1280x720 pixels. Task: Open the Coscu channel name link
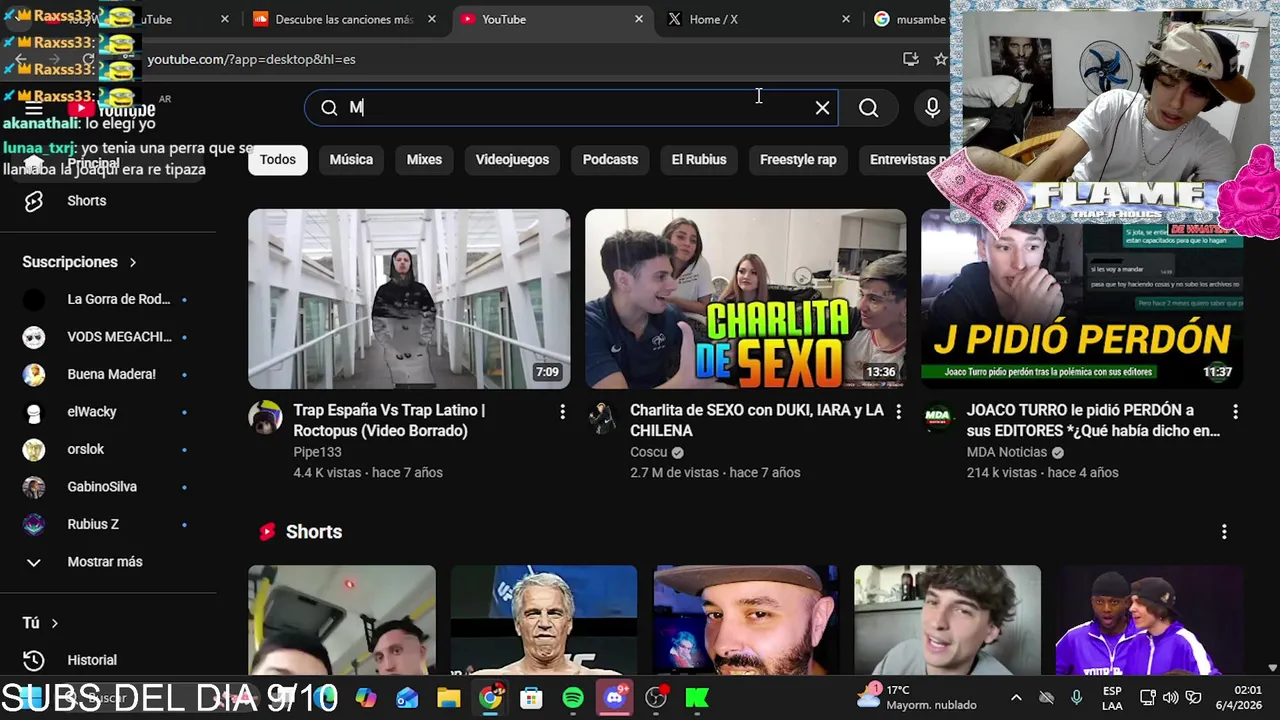649,452
